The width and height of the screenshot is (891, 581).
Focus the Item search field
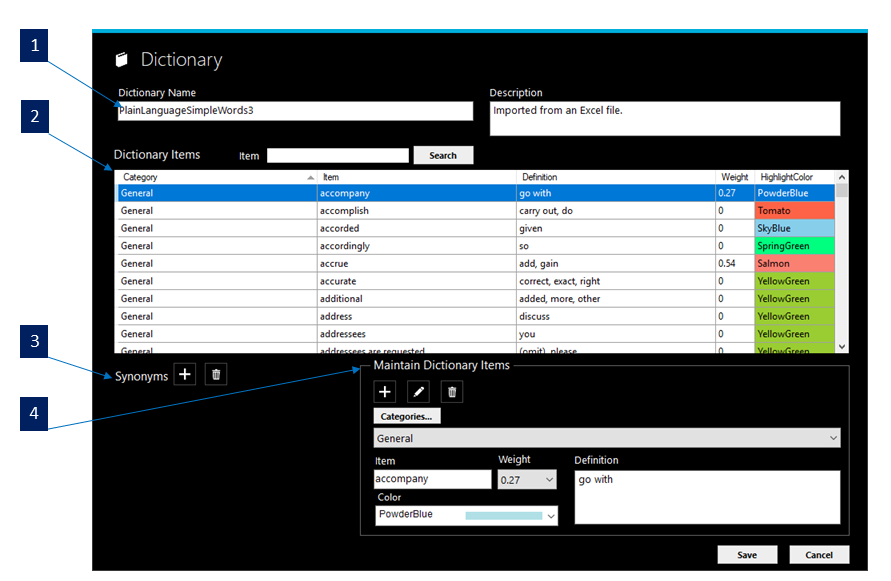338,156
